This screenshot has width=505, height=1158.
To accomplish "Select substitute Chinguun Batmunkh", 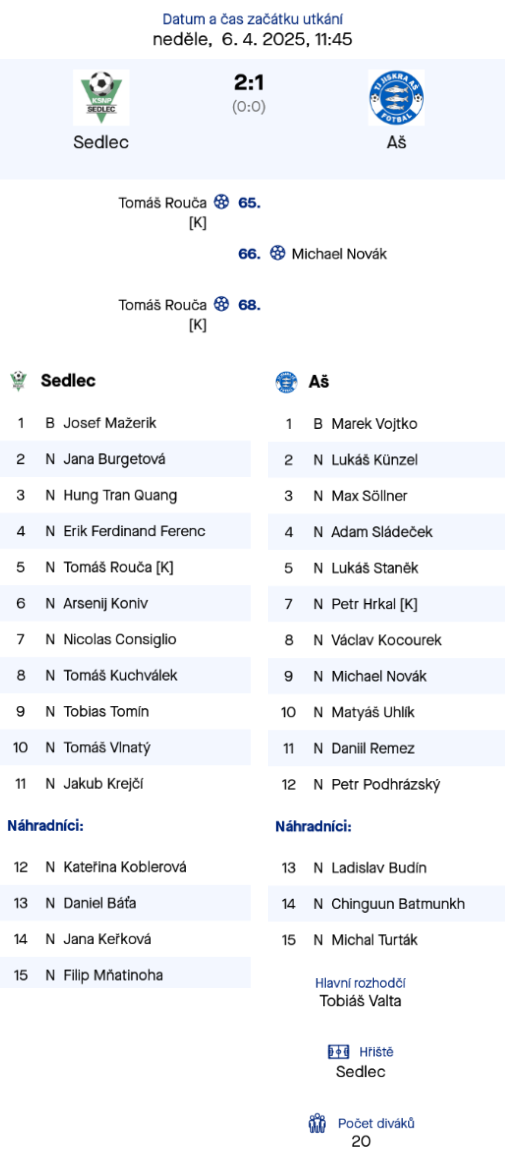I will click(x=398, y=903).
